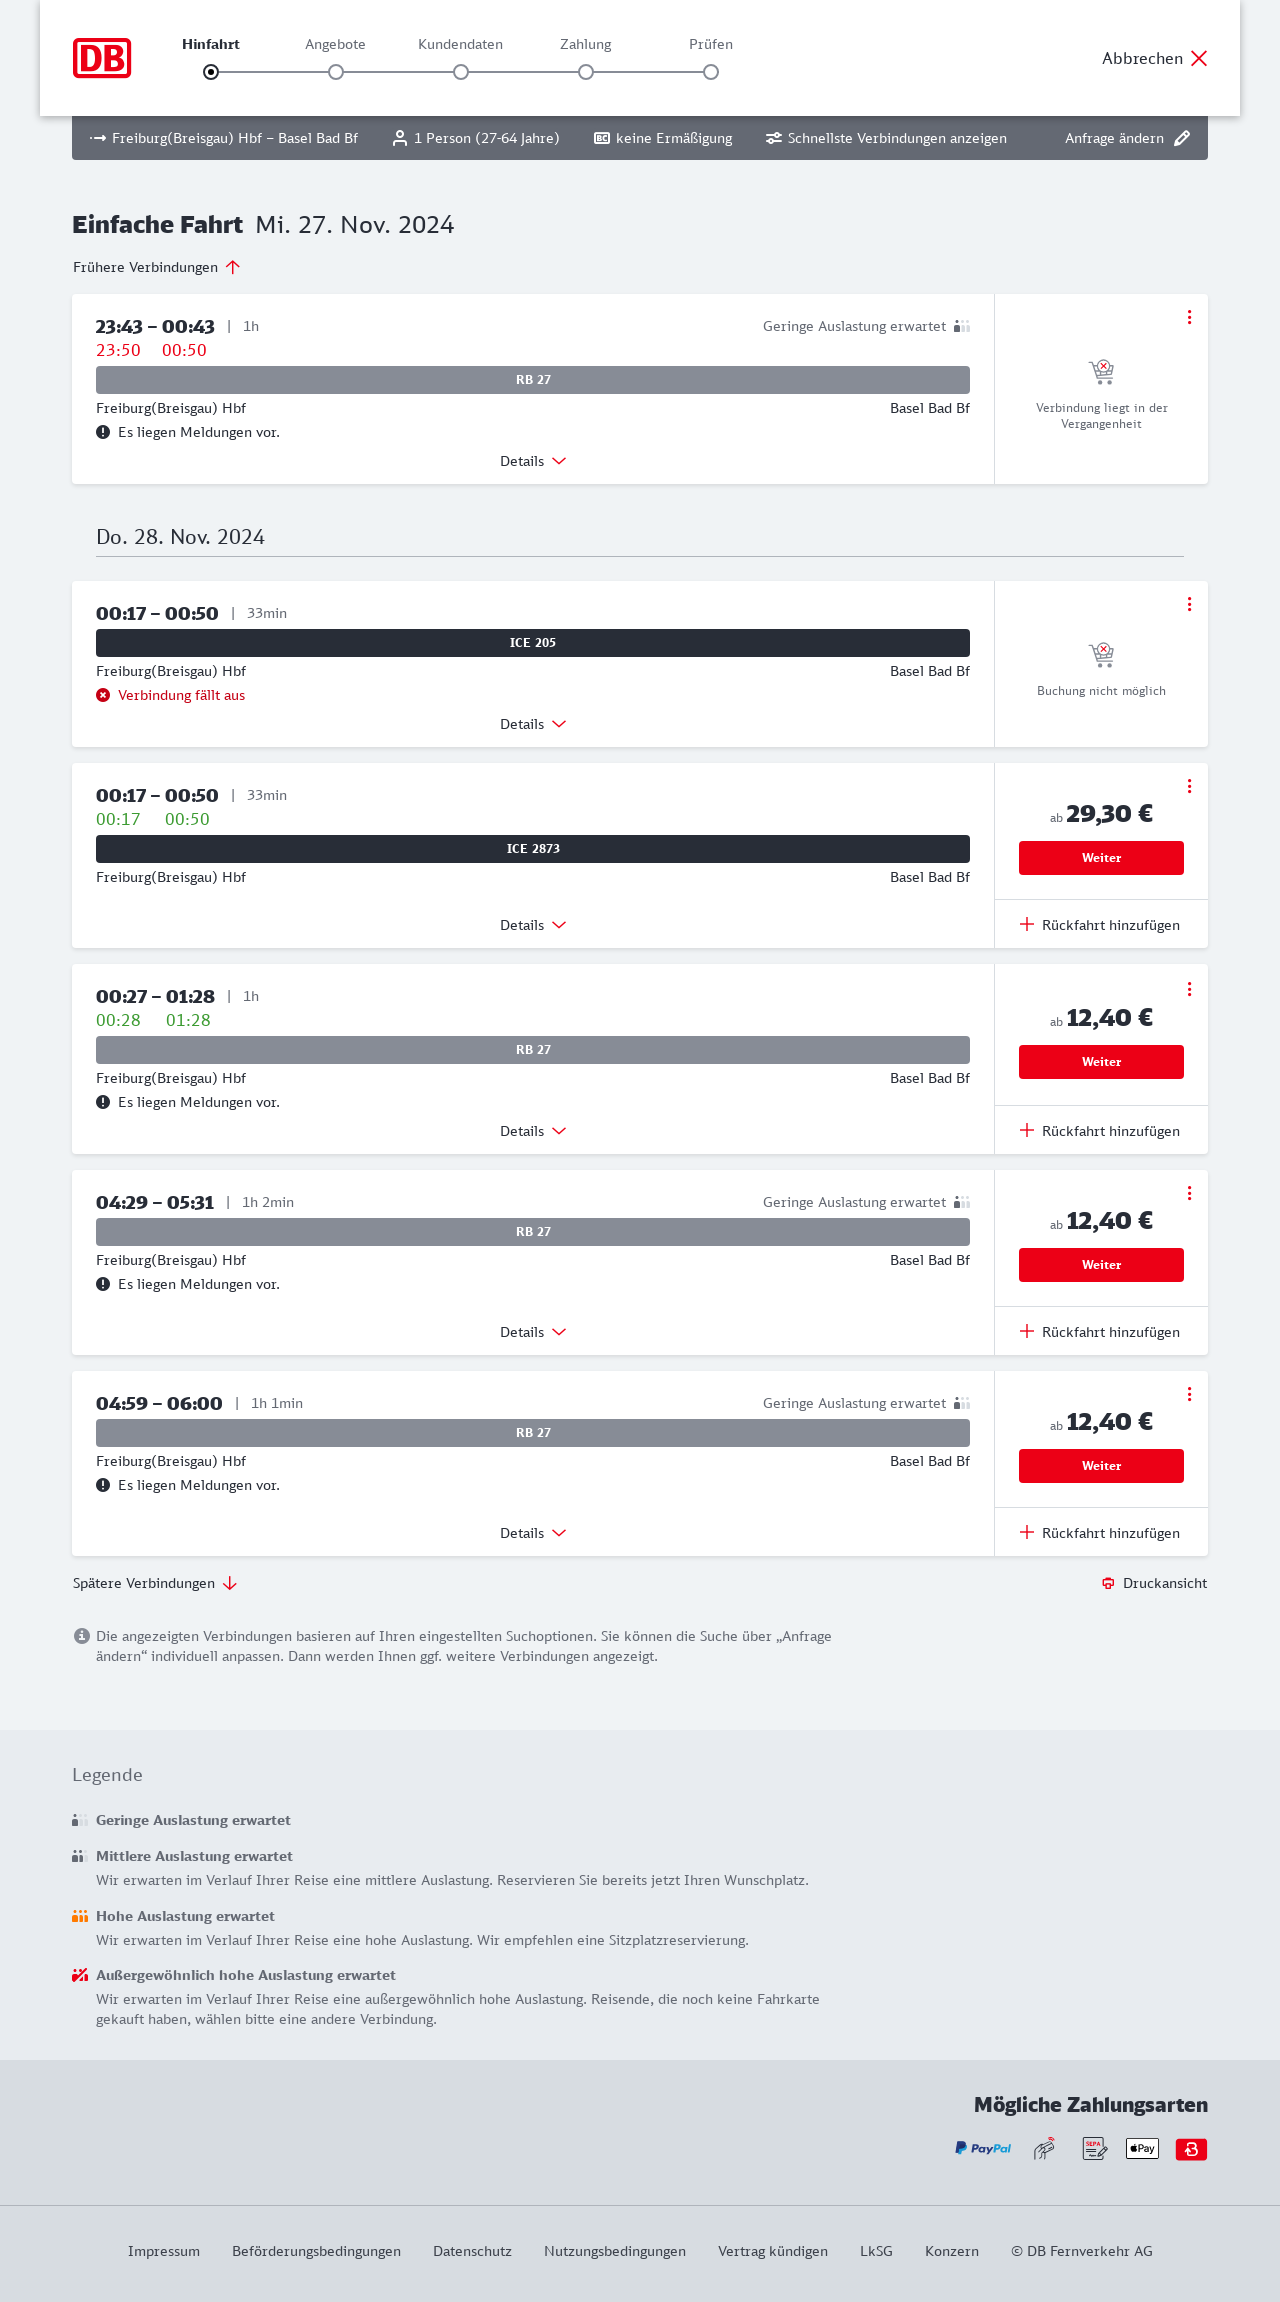Expand Details for the ICE 2873 connection

tap(532, 925)
